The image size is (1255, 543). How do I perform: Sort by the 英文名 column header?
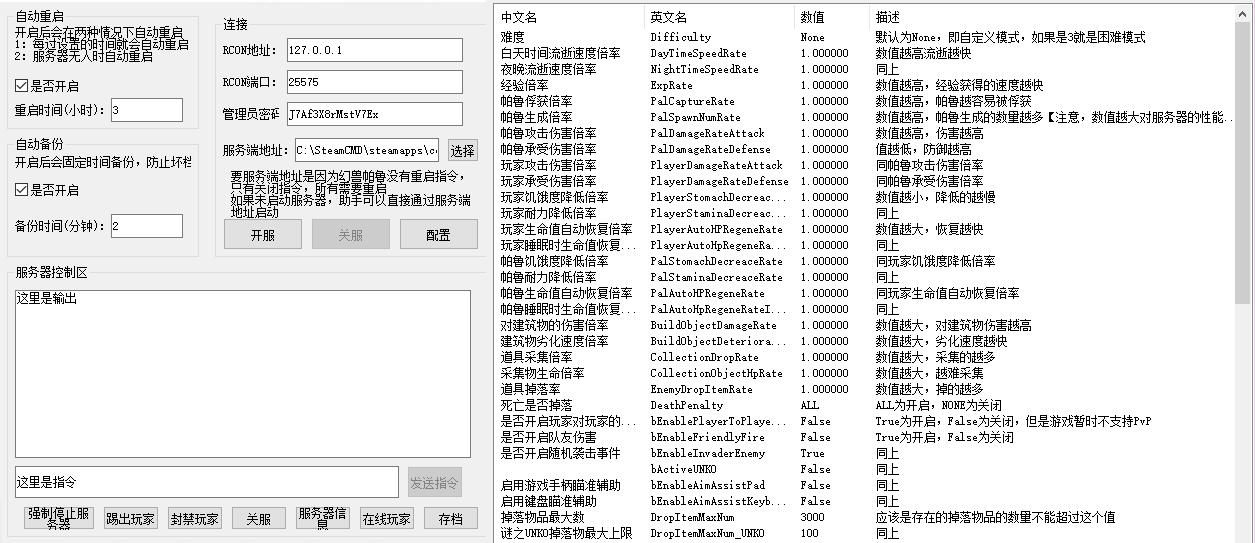pos(720,17)
